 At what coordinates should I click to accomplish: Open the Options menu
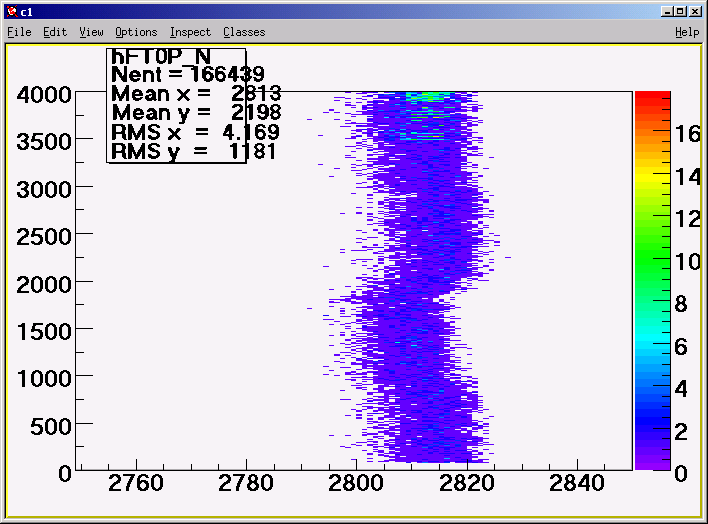click(136, 32)
